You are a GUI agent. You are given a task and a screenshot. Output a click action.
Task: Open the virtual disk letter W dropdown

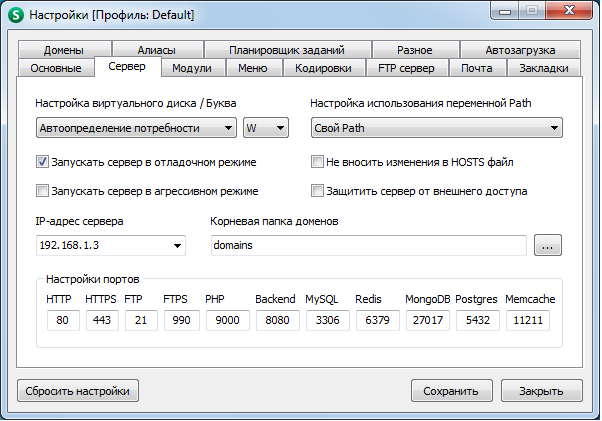pos(265,128)
